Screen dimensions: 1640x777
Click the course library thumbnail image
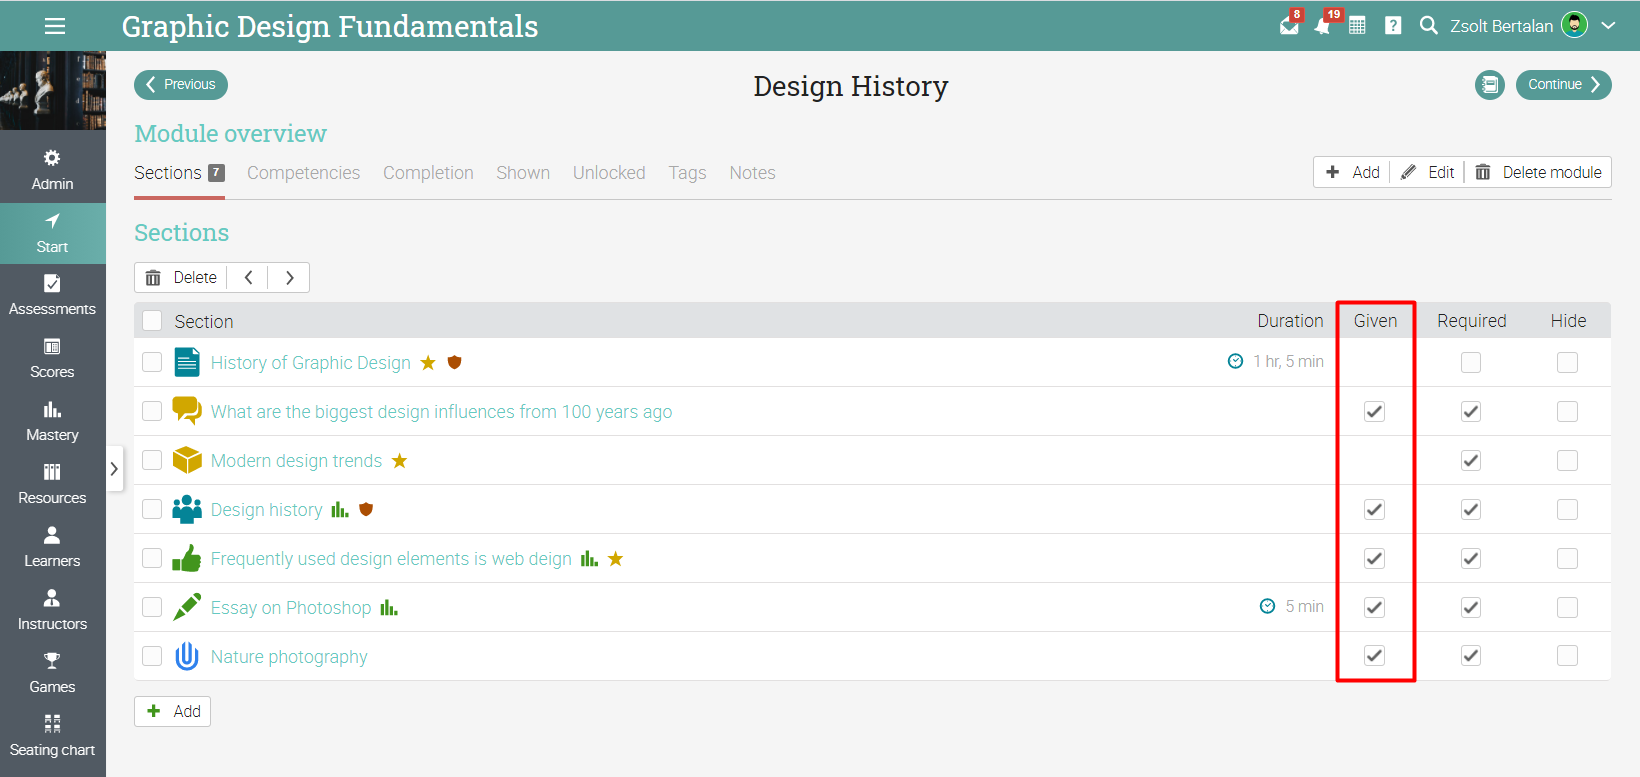point(53,90)
